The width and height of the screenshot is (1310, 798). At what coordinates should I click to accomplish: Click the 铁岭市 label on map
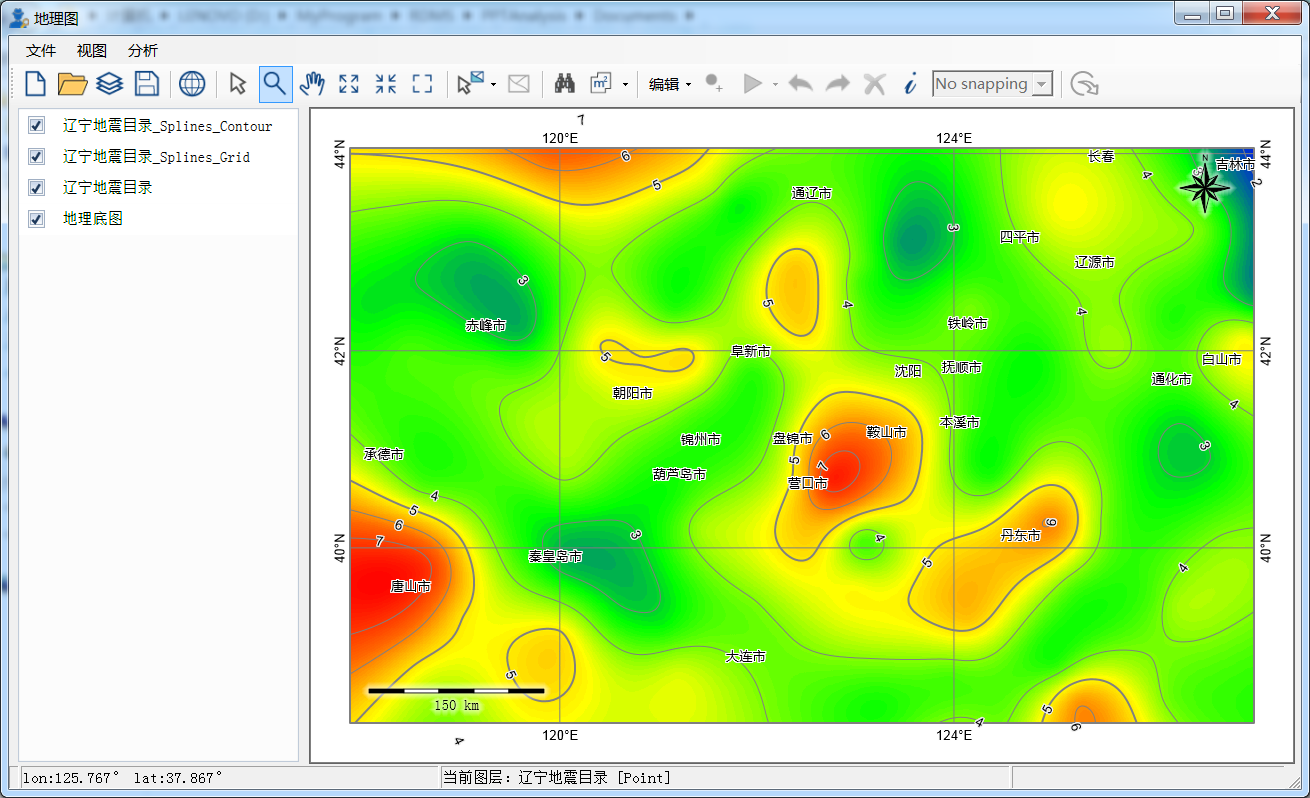click(968, 323)
